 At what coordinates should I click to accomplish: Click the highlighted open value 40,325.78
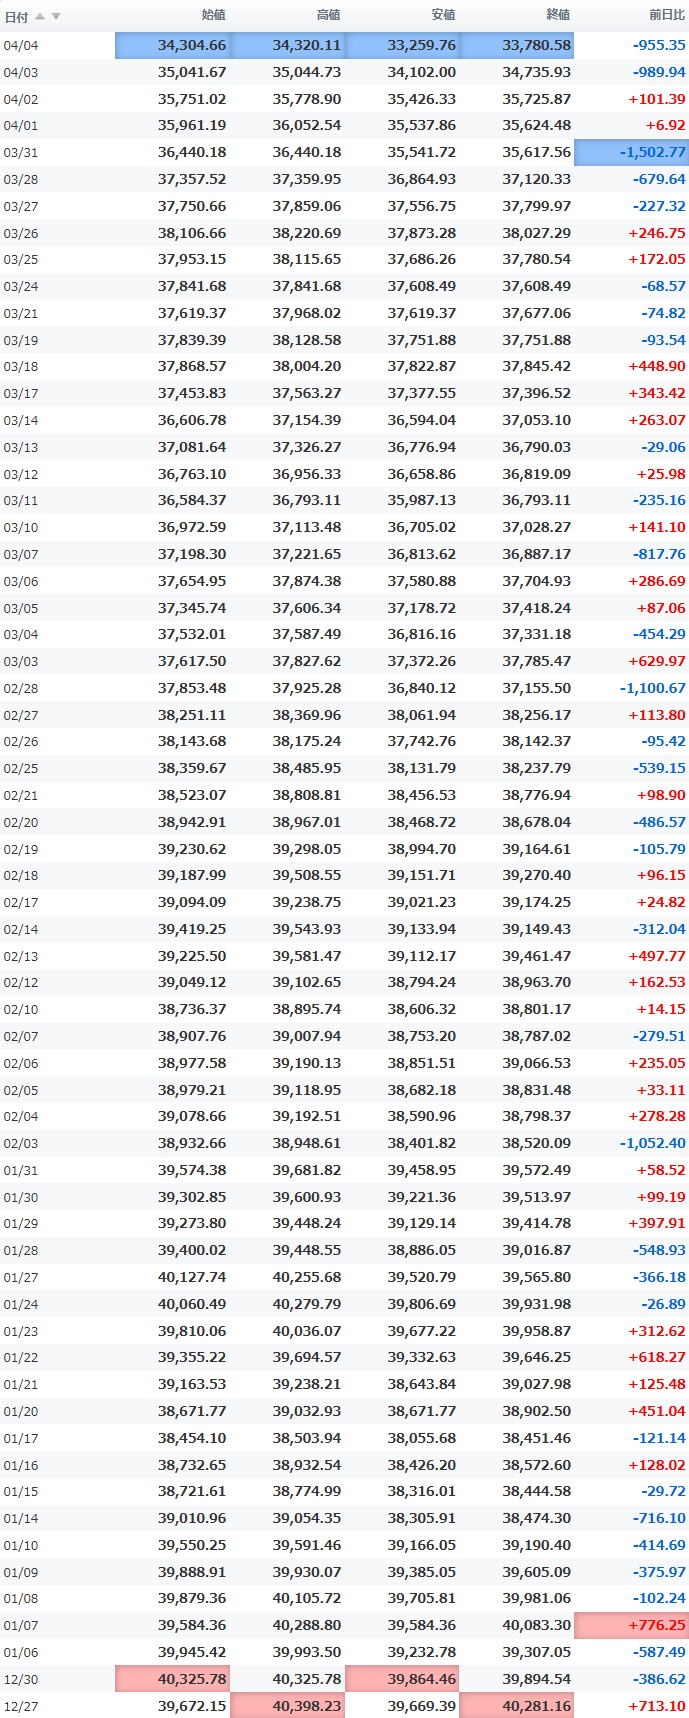tap(172, 1679)
